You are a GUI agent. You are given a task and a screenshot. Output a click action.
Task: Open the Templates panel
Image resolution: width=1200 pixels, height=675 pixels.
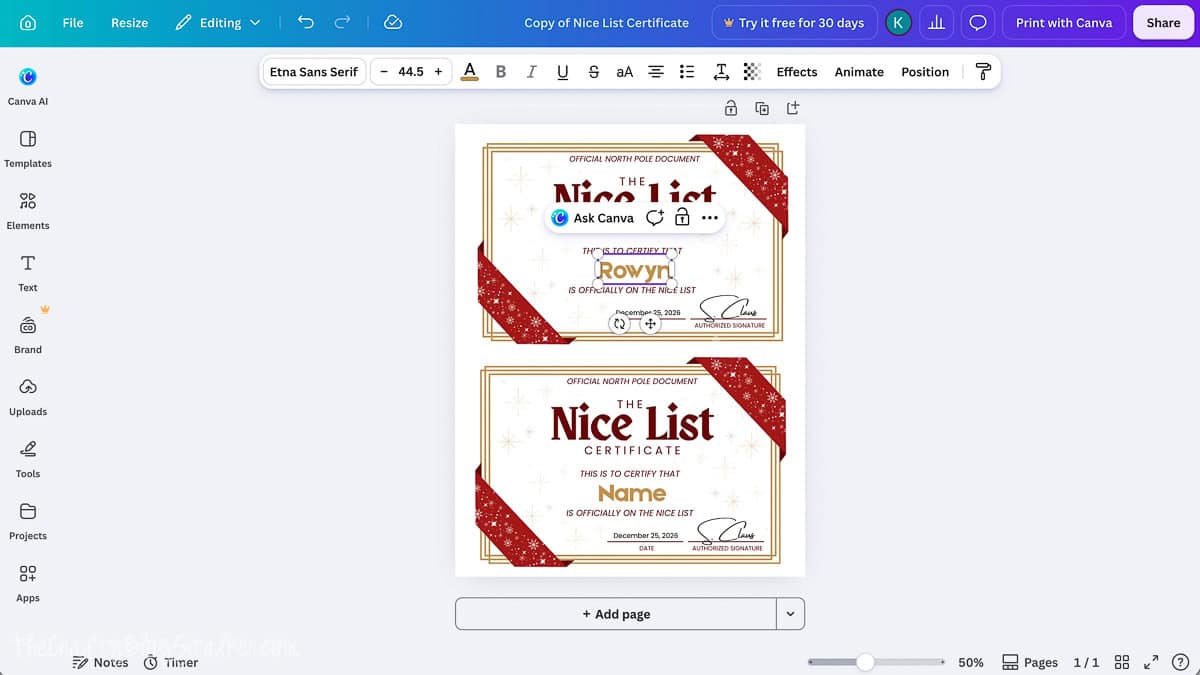pyautogui.click(x=28, y=148)
